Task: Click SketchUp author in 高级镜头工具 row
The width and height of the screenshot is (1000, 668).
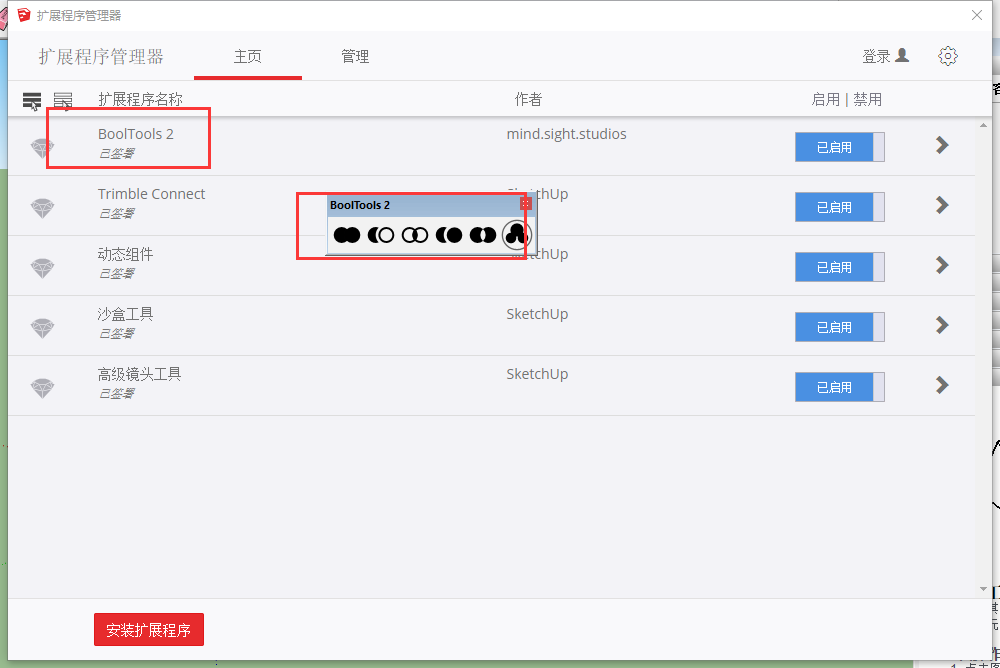Action: click(x=537, y=374)
